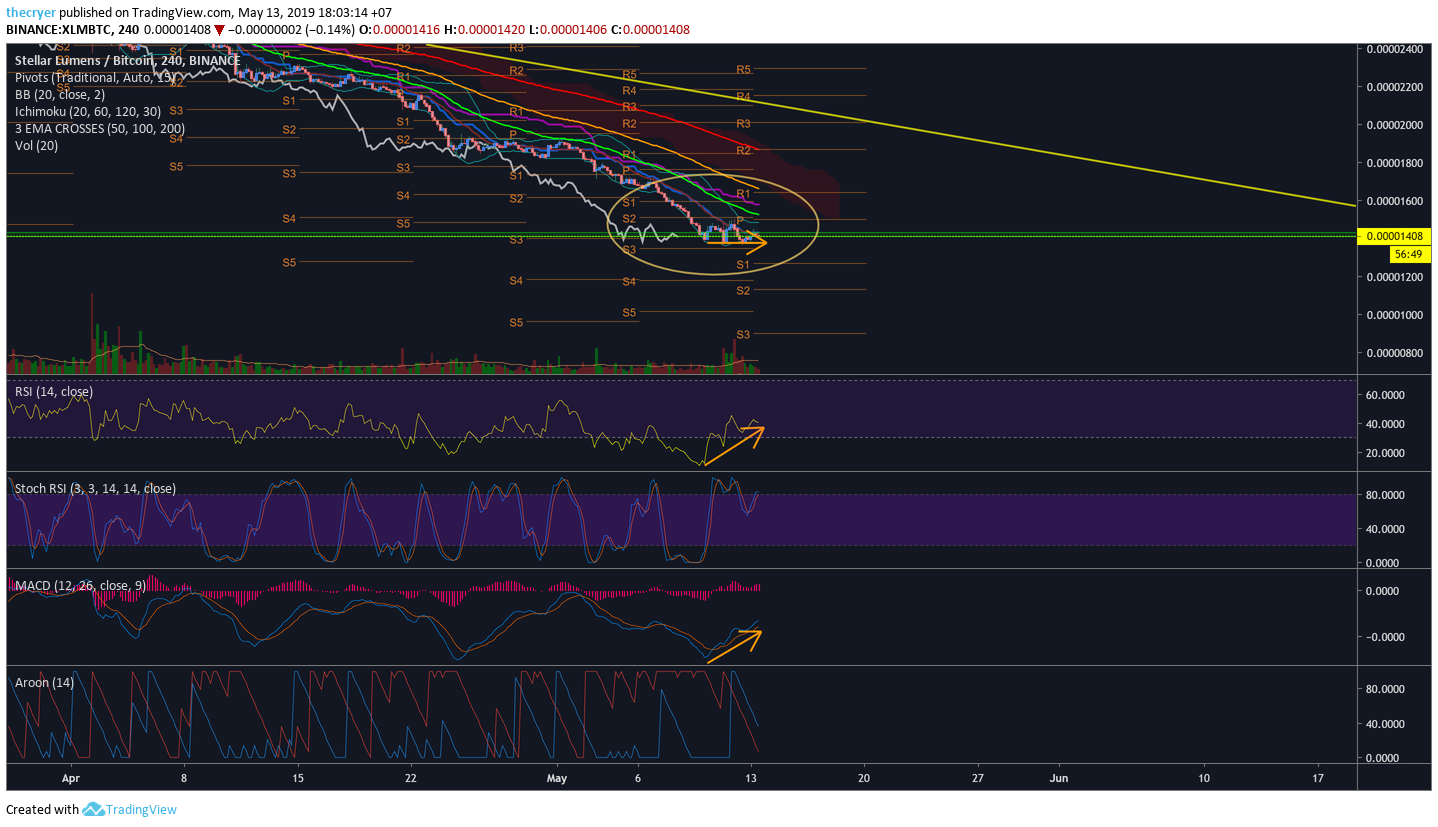Click the 0.00001200 price axis label
Screen dimensions: 1438x827
click(x=1393, y=277)
